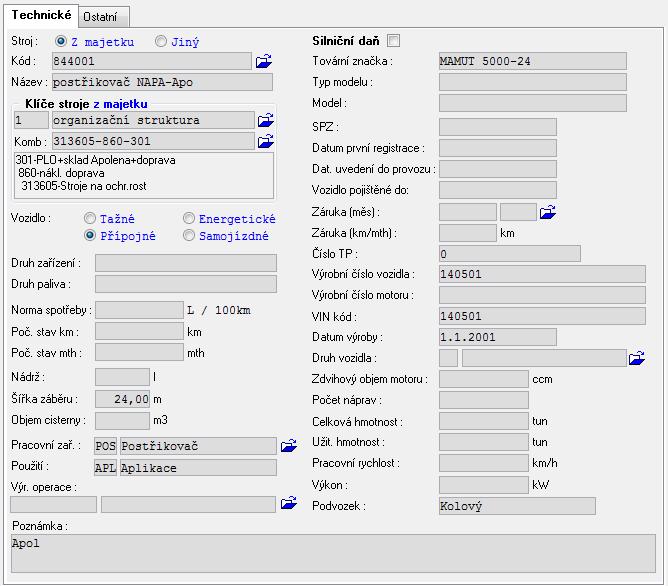The height and width of the screenshot is (586, 668).
Task: Click the Druh vozidla name field
Action: pos(544,358)
